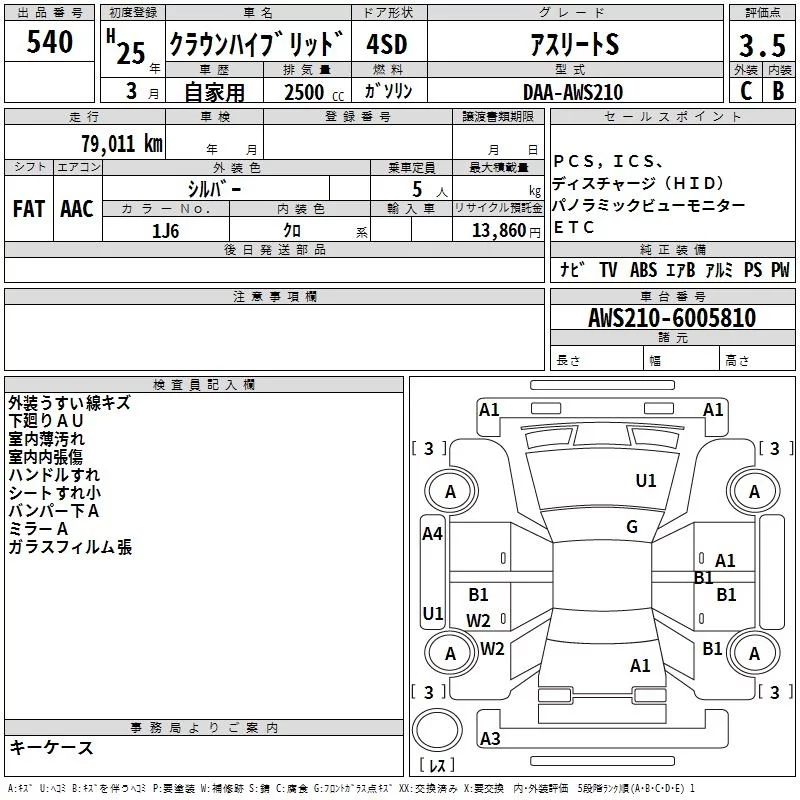Select セールスポイント section header
The height and width of the screenshot is (800, 800).
672,117
